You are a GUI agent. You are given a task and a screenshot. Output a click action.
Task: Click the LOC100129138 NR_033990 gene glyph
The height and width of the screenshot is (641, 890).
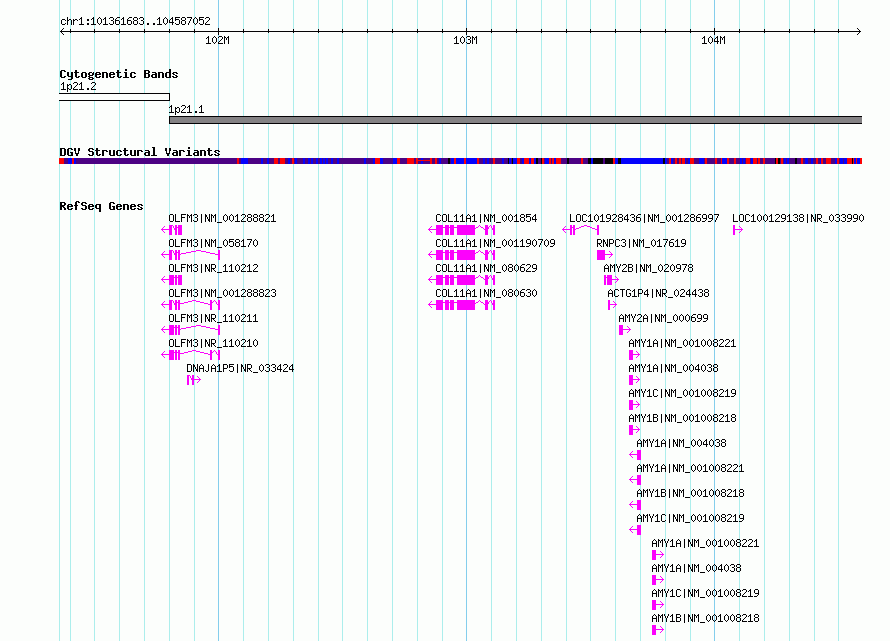pyautogui.click(x=737, y=230)
